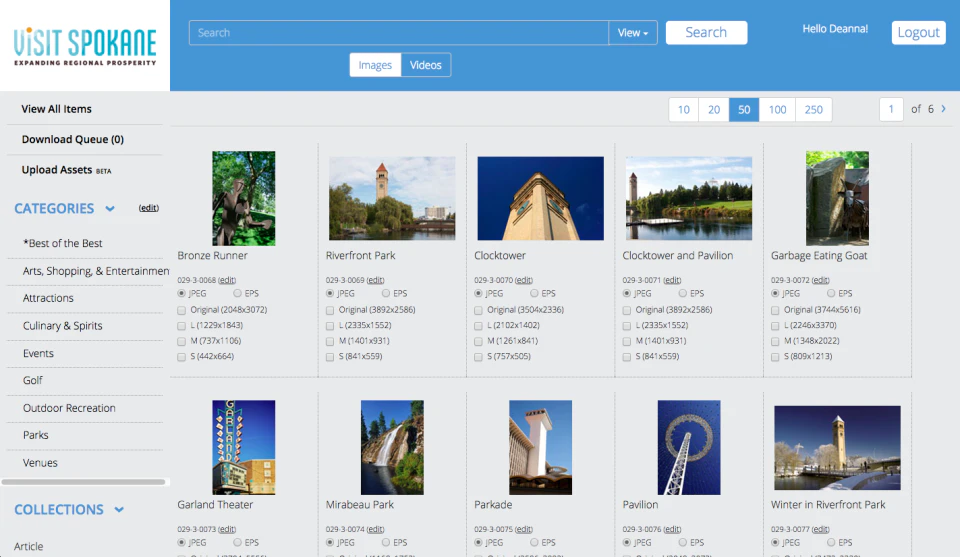Click edit link for 029-3-0070
960x557 pixels.
523,280
